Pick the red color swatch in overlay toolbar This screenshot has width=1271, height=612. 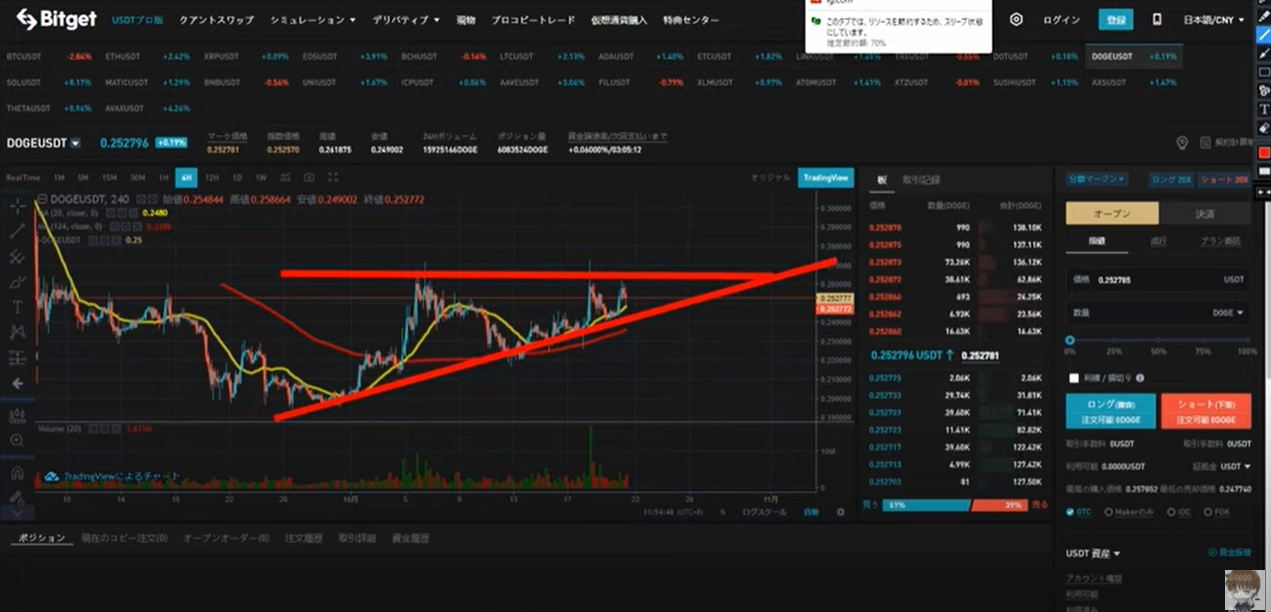point(1263,152)
